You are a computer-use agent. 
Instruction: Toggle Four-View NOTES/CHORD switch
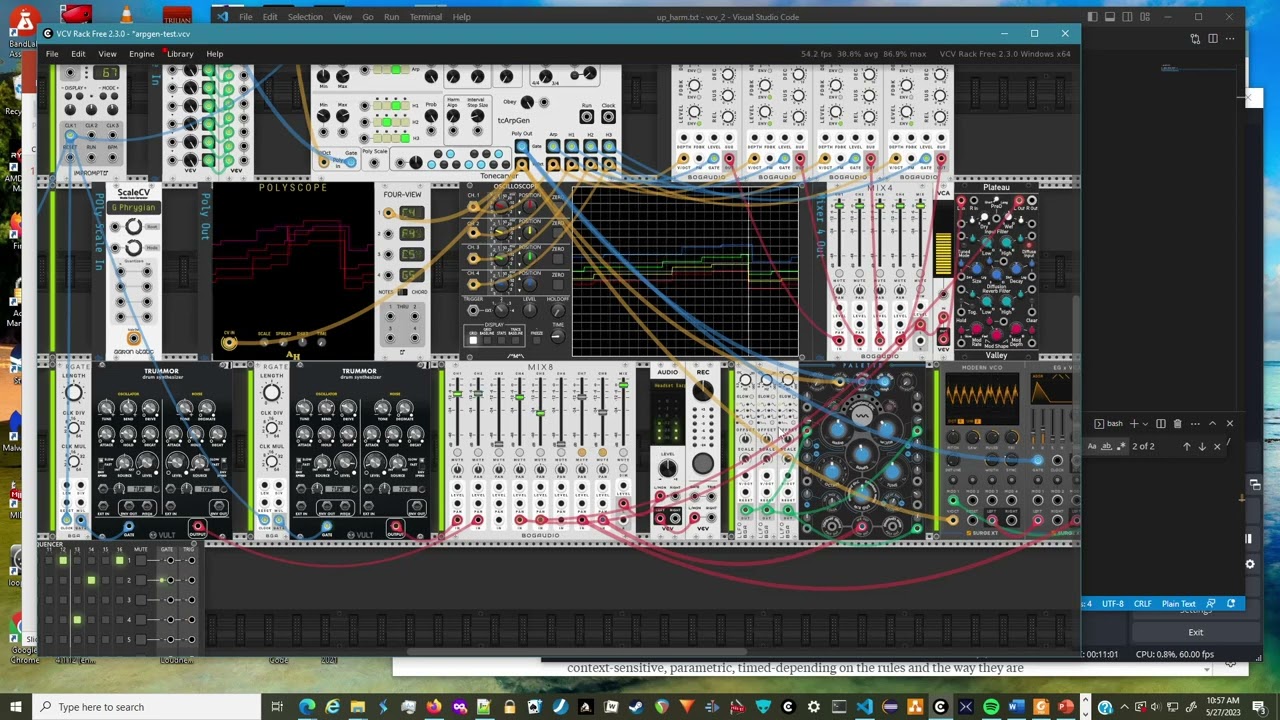[x=402, y=292]
